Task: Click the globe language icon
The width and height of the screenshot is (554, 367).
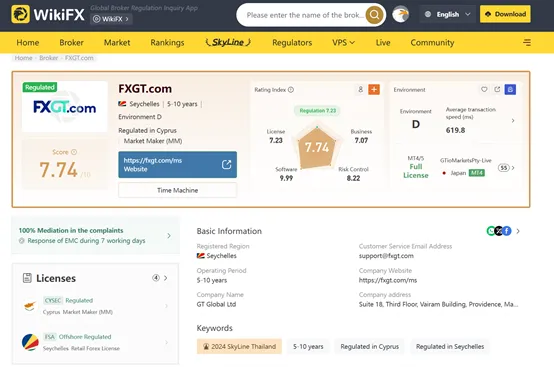Action: pos(428,14)
